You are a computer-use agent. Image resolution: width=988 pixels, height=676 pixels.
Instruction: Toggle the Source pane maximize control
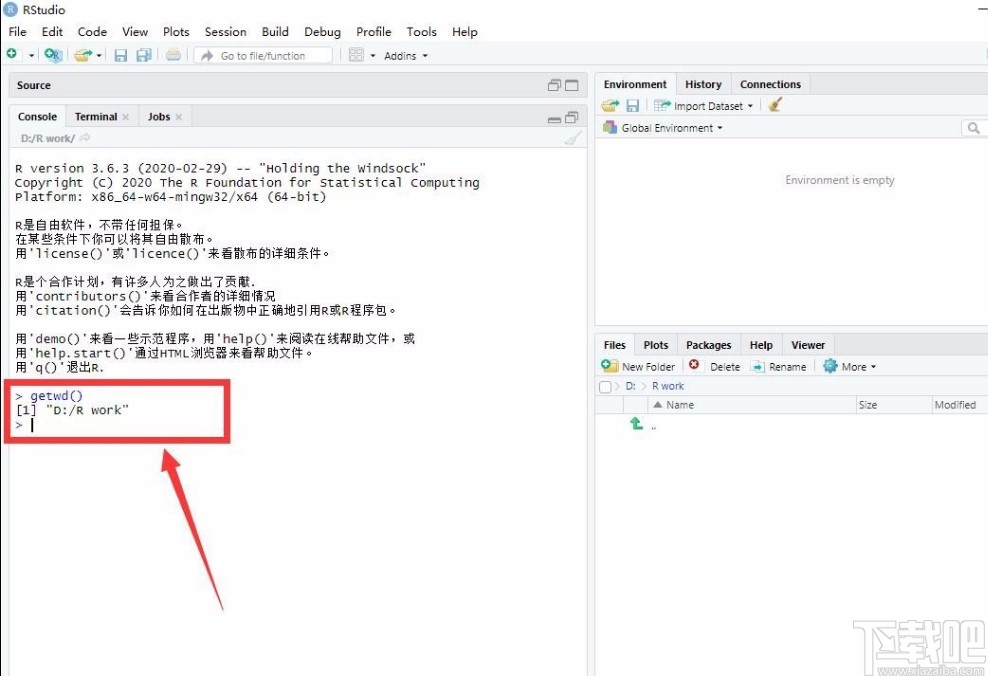[572, 85]
